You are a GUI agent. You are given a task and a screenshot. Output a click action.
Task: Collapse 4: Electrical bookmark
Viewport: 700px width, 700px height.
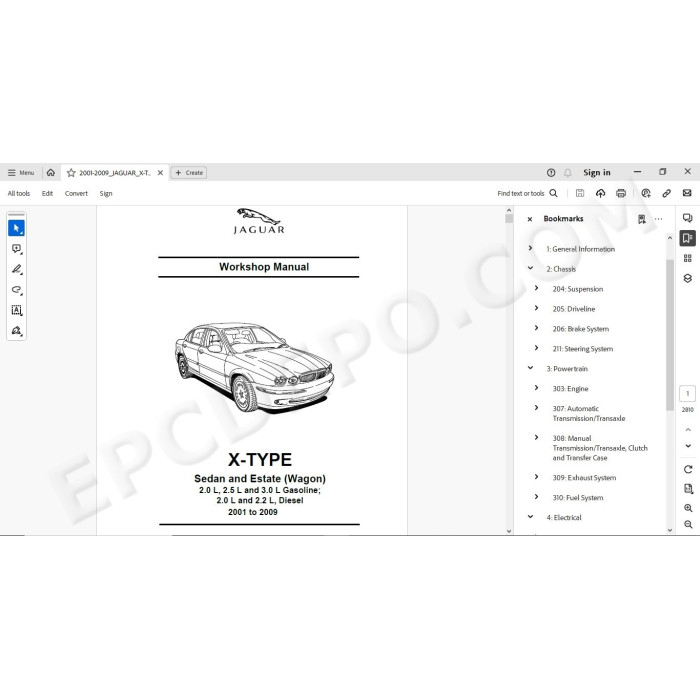[530, 517]
